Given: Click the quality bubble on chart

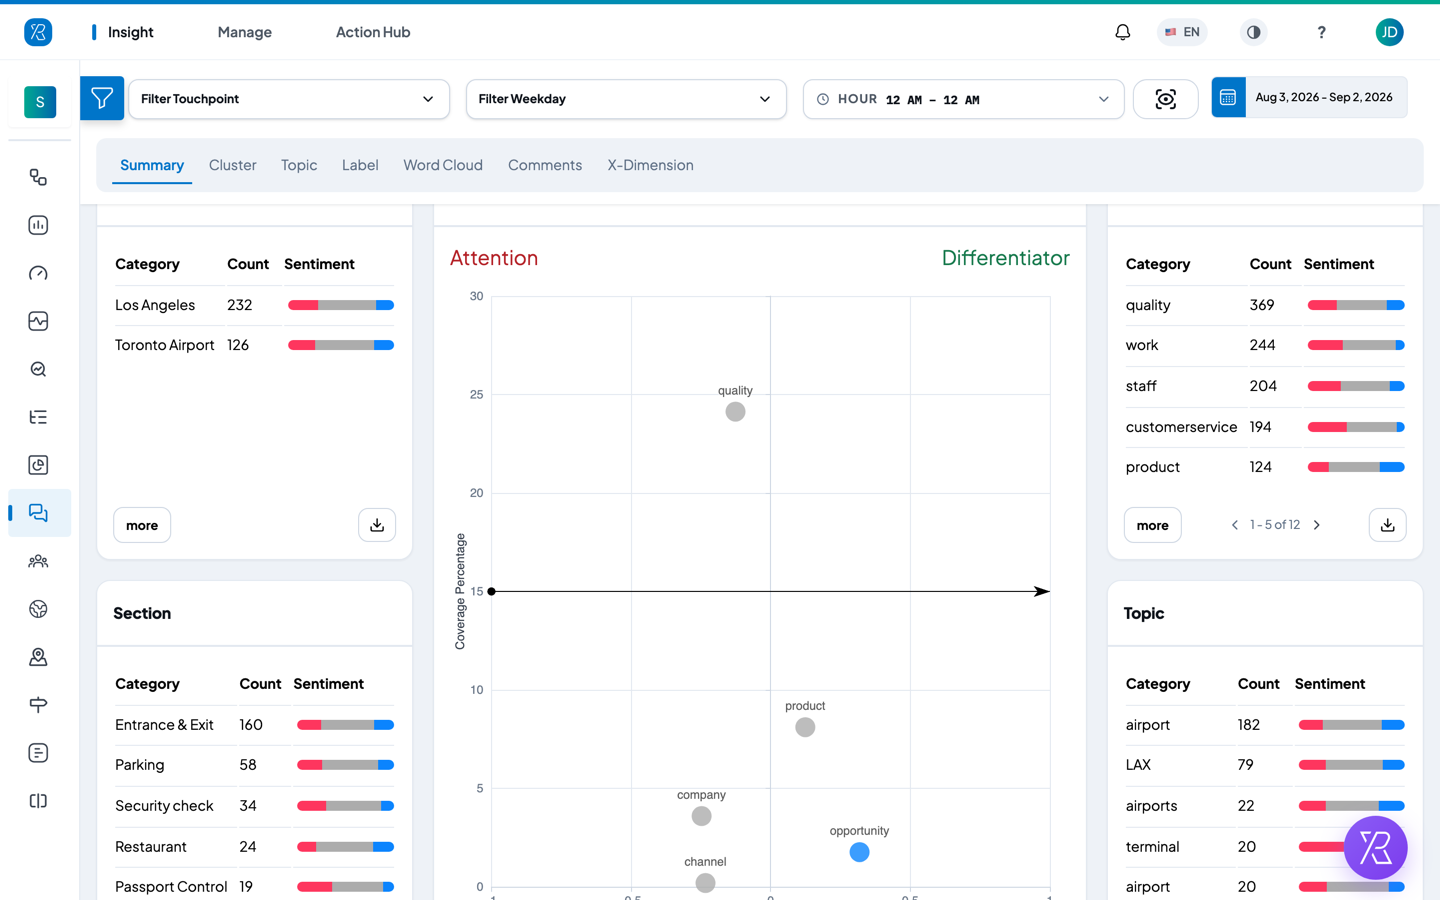Looking at the screenshot, I should pos(735,412).
